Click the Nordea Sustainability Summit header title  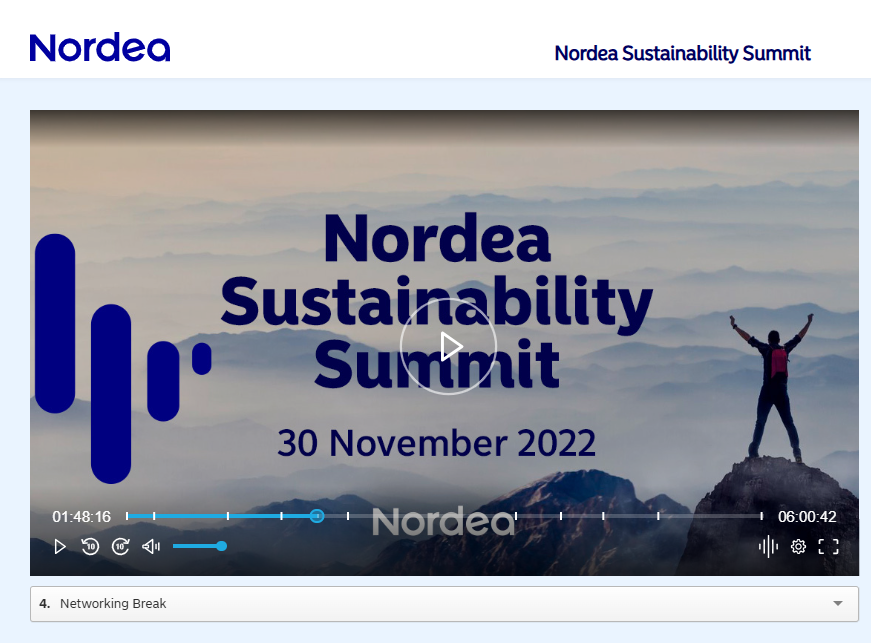pos(683,53)
